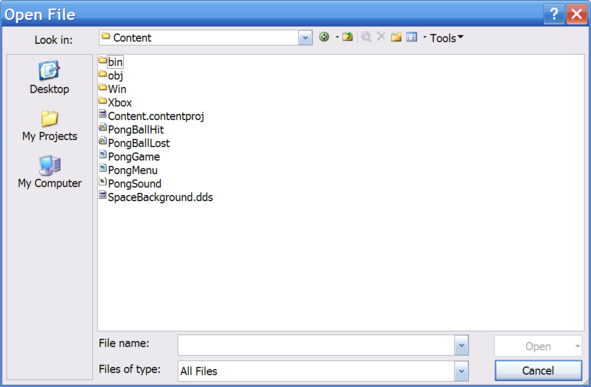Viewport: 591px width, 387px height.
Task: Create a new folder icon
Action: (396, 37)
